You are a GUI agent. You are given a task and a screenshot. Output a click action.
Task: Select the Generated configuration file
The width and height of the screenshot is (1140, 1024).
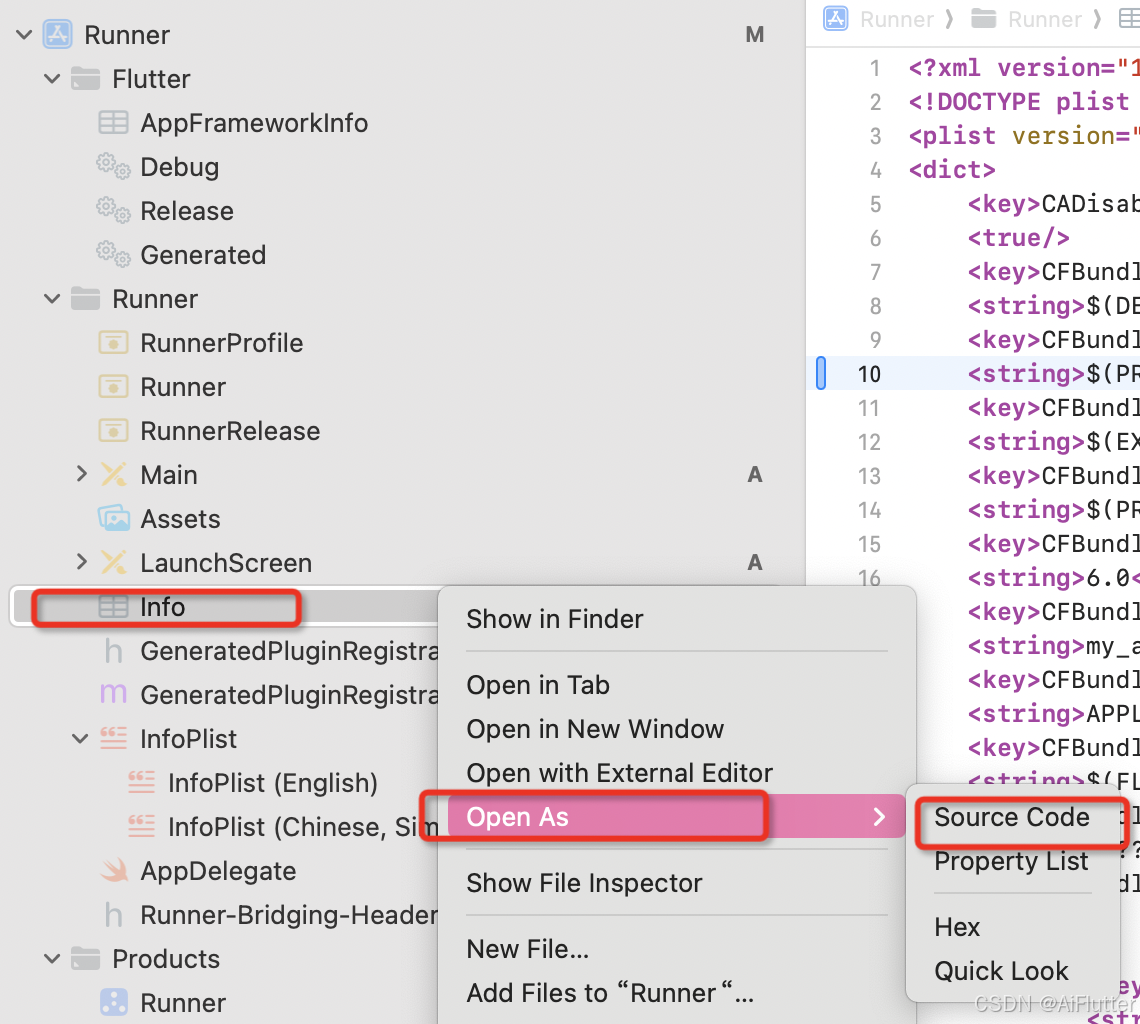tap(203, 255)
